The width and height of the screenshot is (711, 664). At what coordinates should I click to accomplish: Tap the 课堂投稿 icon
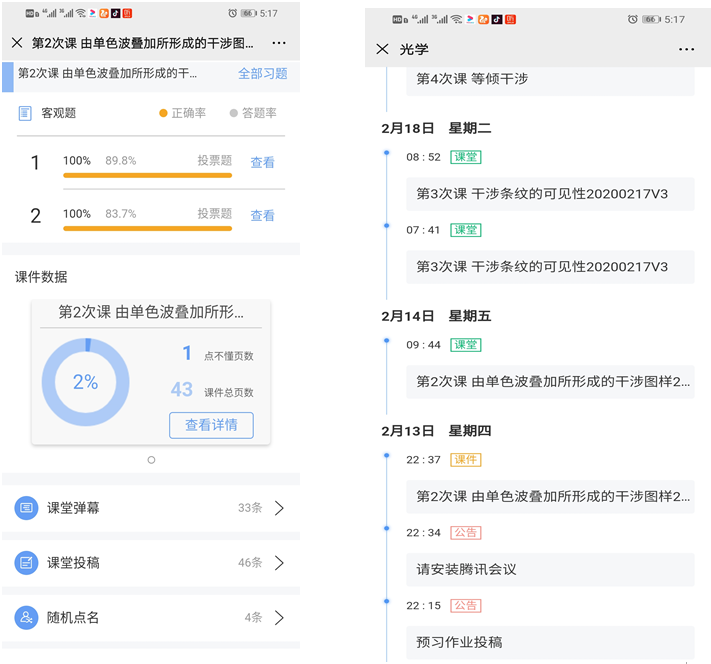[26, 563]
